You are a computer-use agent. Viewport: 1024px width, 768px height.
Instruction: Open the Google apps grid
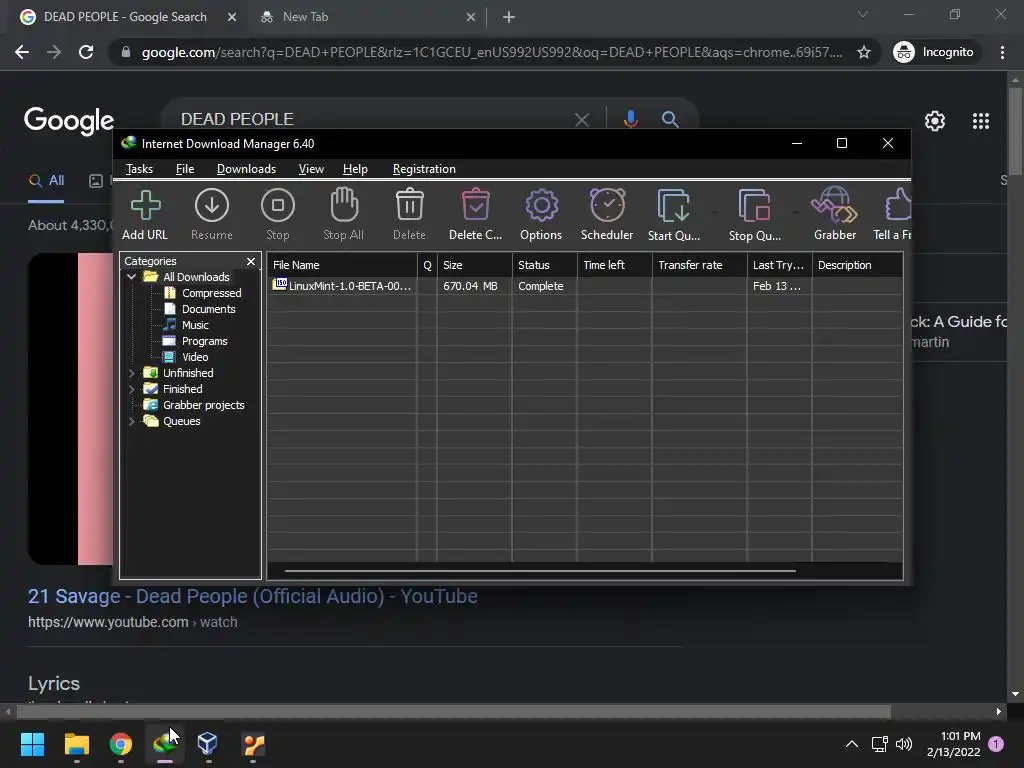(x=981, y=121)
